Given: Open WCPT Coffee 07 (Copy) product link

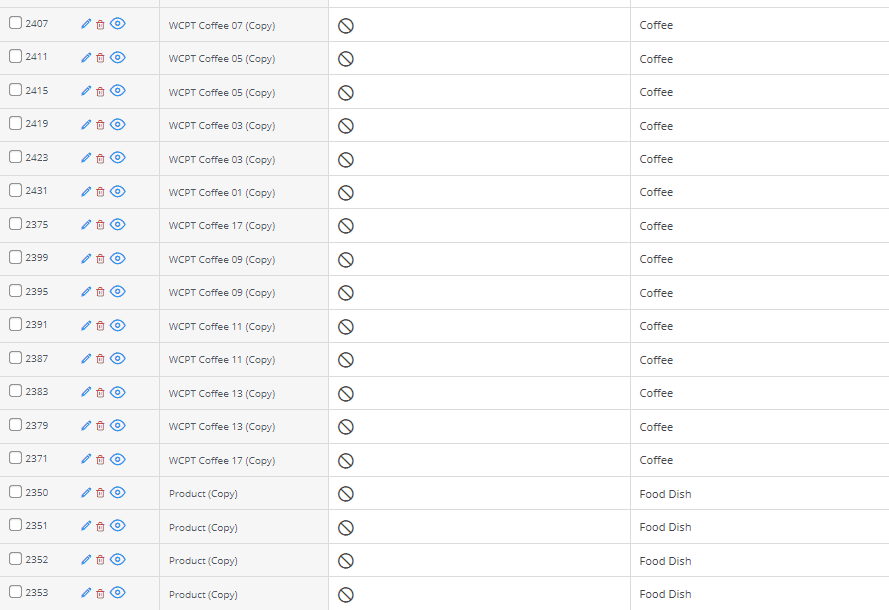Looking at the screenshot, I should pos(220,25).
